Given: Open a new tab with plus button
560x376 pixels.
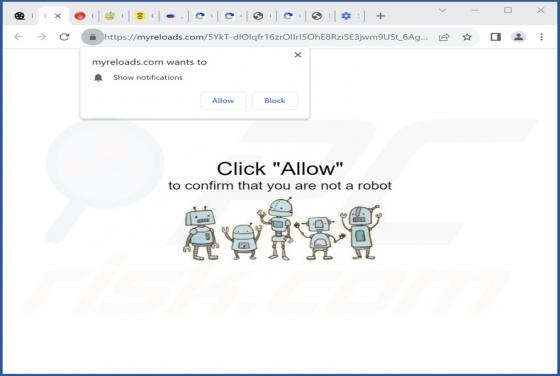Looking at the screenshot, I should click(380, 16).
